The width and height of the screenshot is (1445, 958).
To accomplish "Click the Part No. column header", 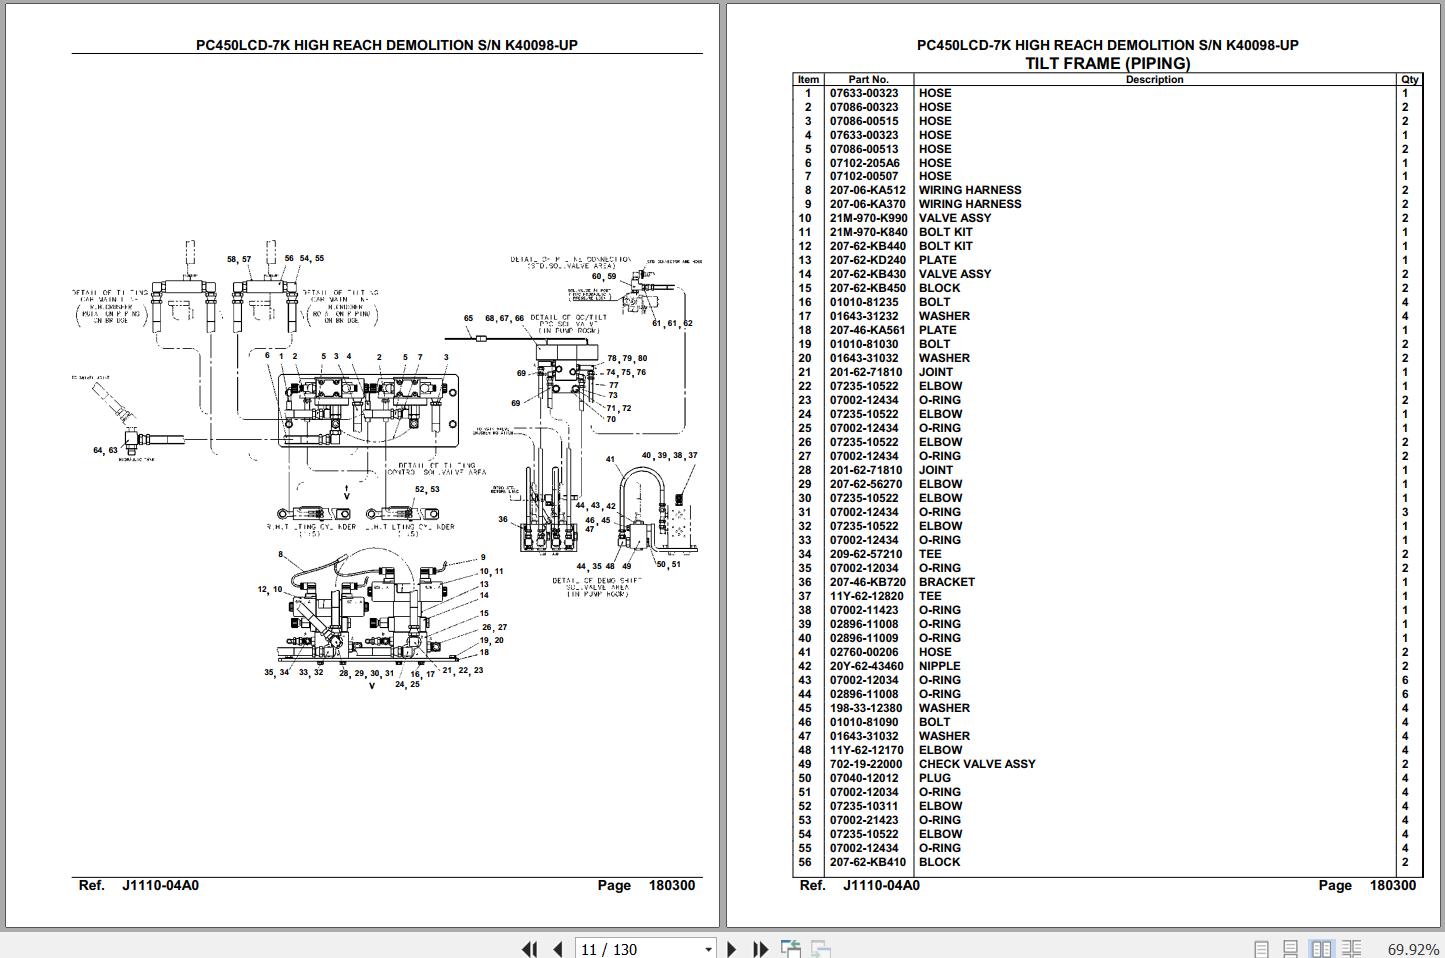I will click(x=868, y=79).
